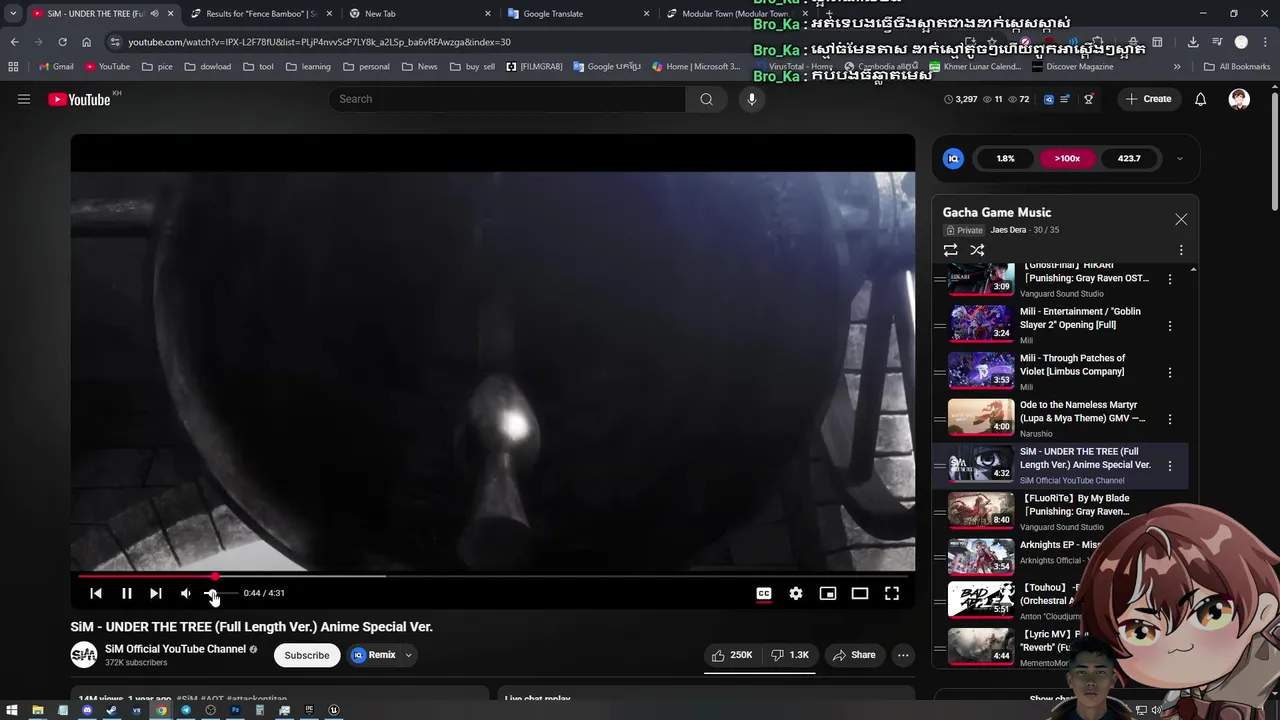Expand the Remix dropdown arrow
1280x720 pixels.
point(408,655)
